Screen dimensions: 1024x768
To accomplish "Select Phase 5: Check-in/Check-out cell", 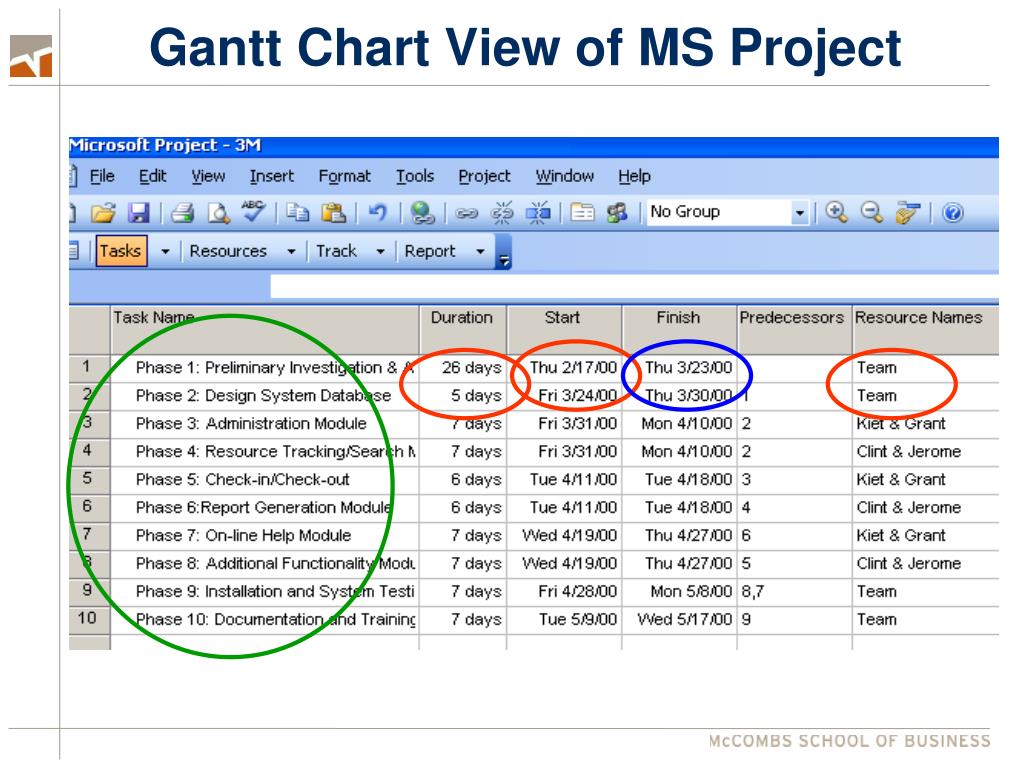I will tap(264, 479).
